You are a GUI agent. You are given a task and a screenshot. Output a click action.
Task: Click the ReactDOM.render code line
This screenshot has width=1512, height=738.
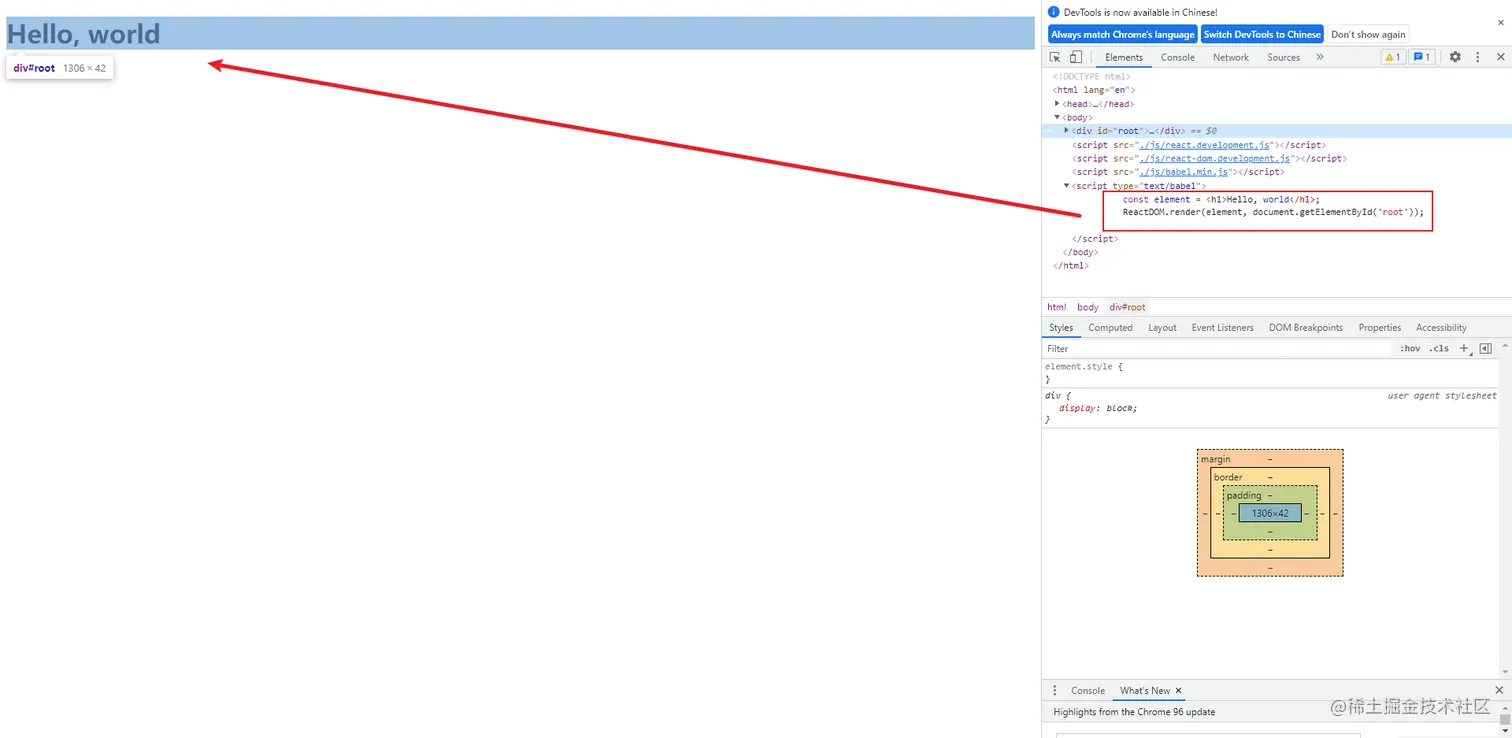coord(1272,212)
